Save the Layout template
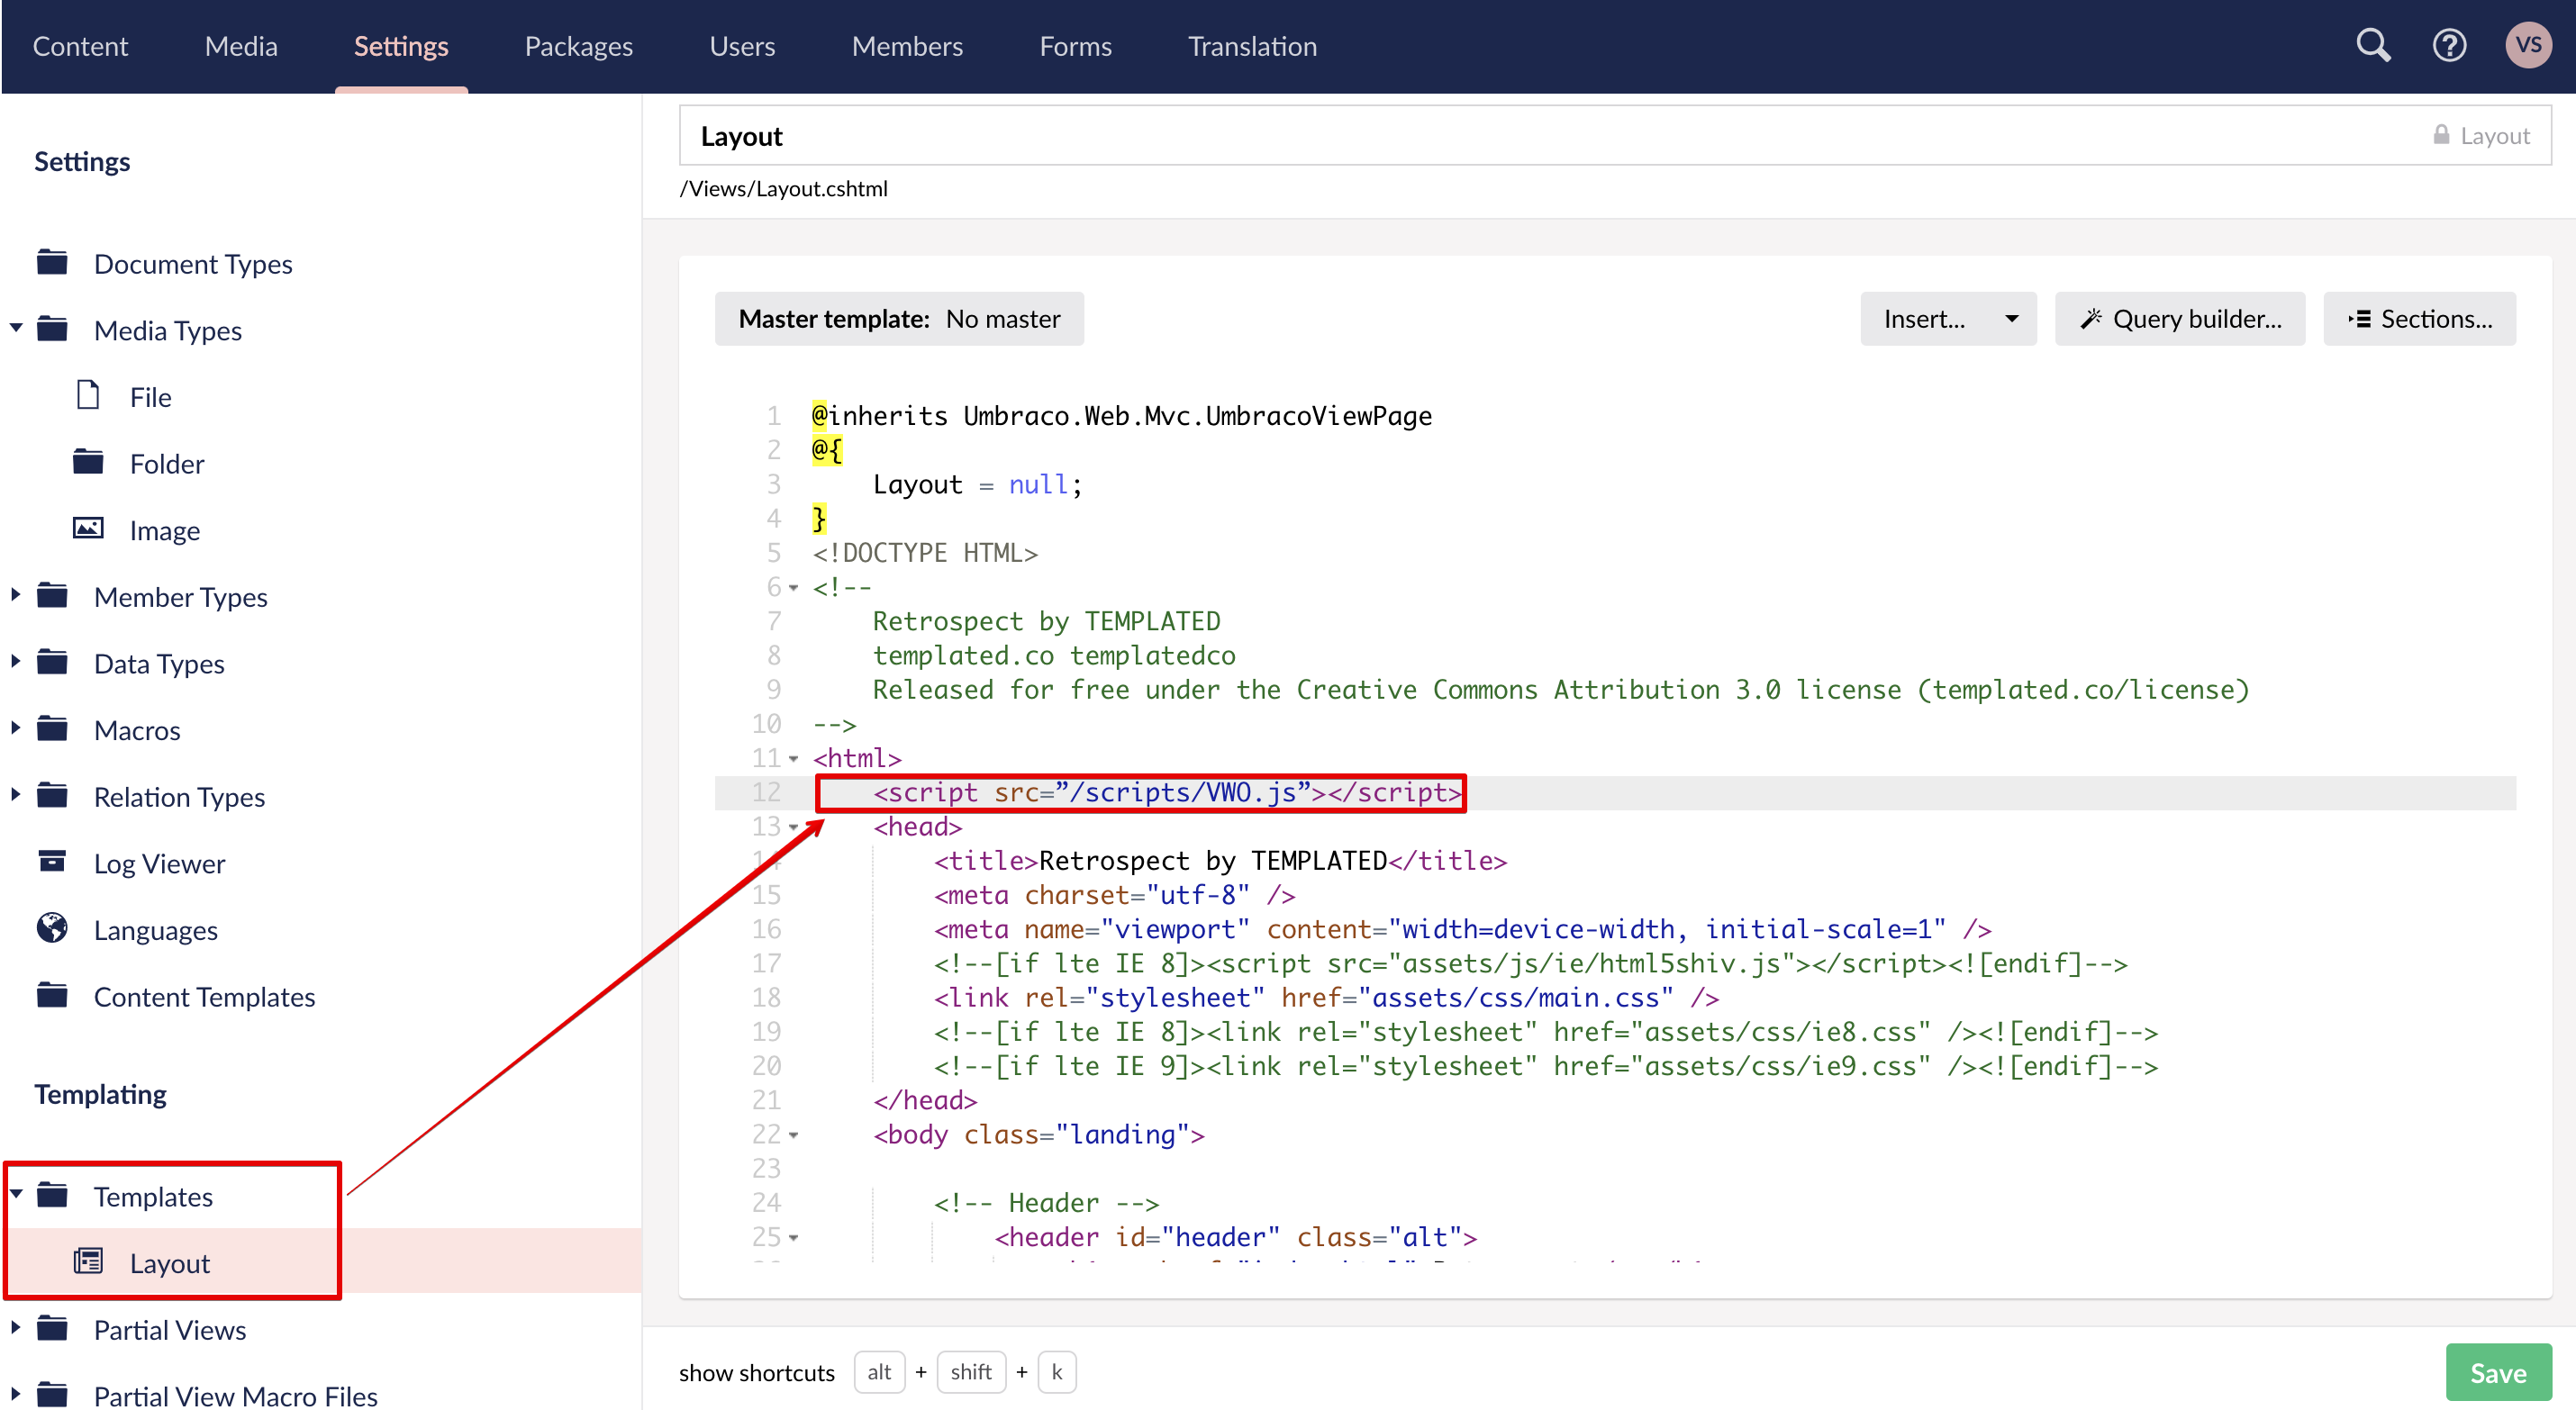 point(2498,1372)
